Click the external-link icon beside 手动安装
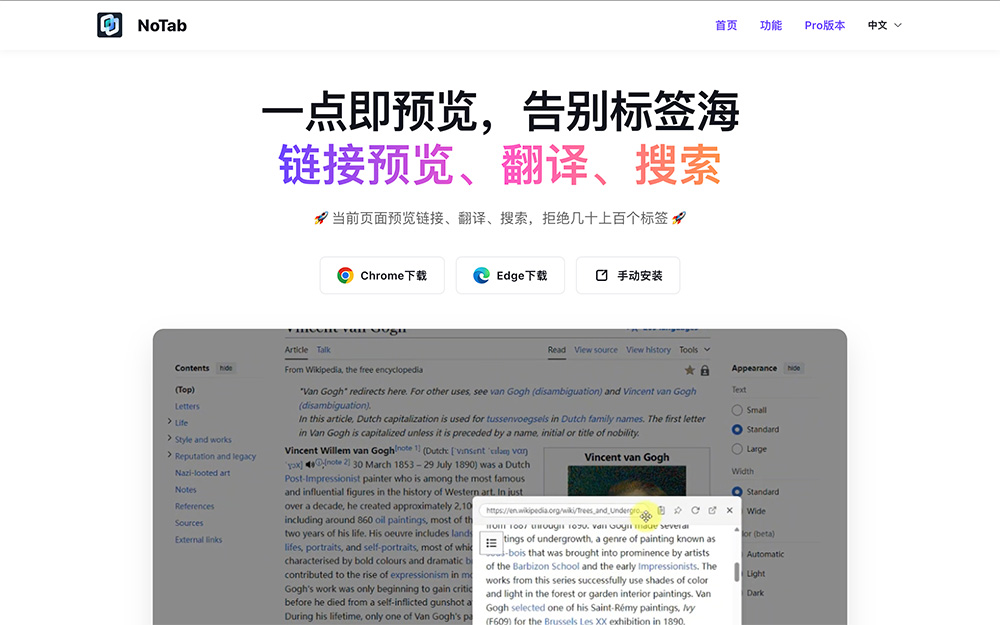The height and width of the screenshot is (625, 1000). pyautogui.click(x=601, y=276)
